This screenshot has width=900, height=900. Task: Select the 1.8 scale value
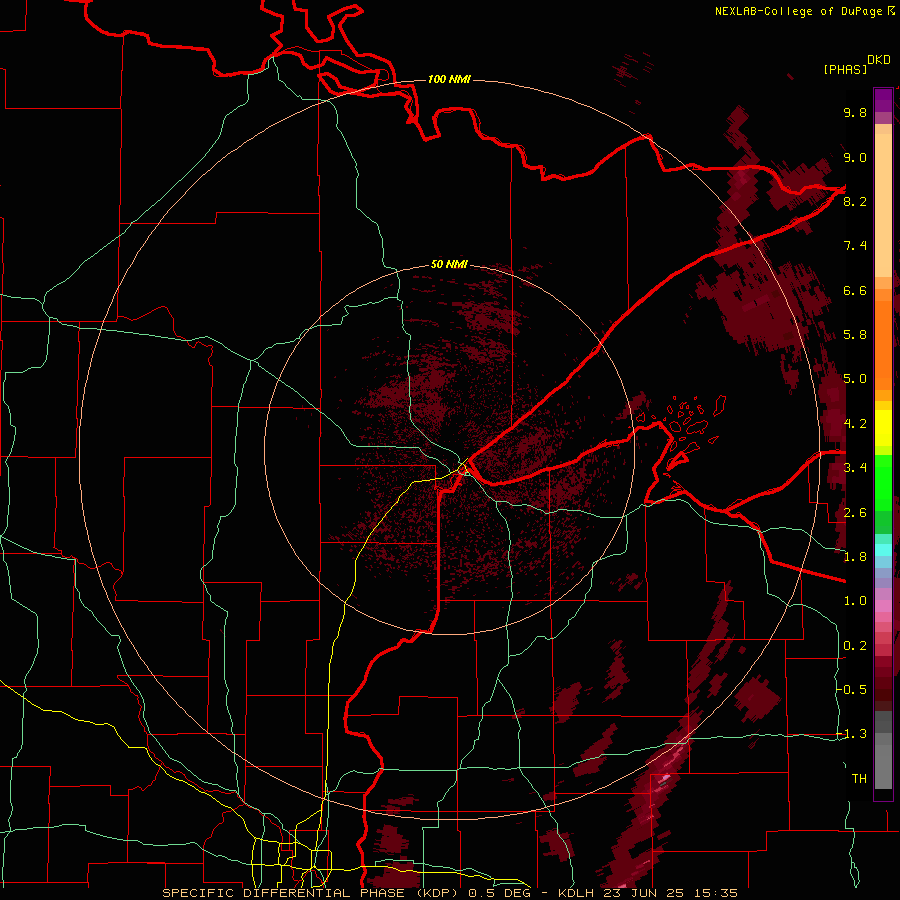point(855,556)
